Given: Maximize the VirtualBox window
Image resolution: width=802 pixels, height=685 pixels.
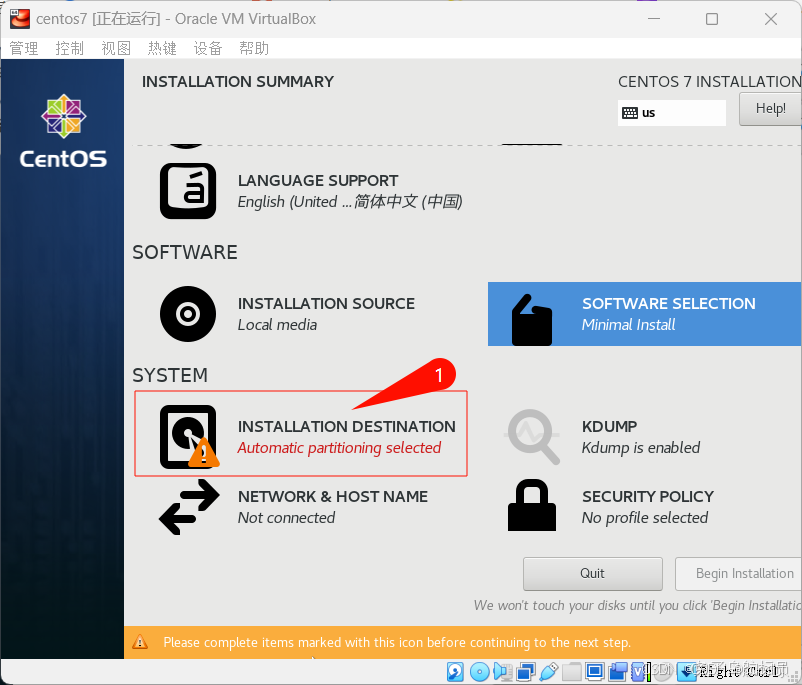Looking at the screenshot, I should pyautogui.click(x=711, y=19).
